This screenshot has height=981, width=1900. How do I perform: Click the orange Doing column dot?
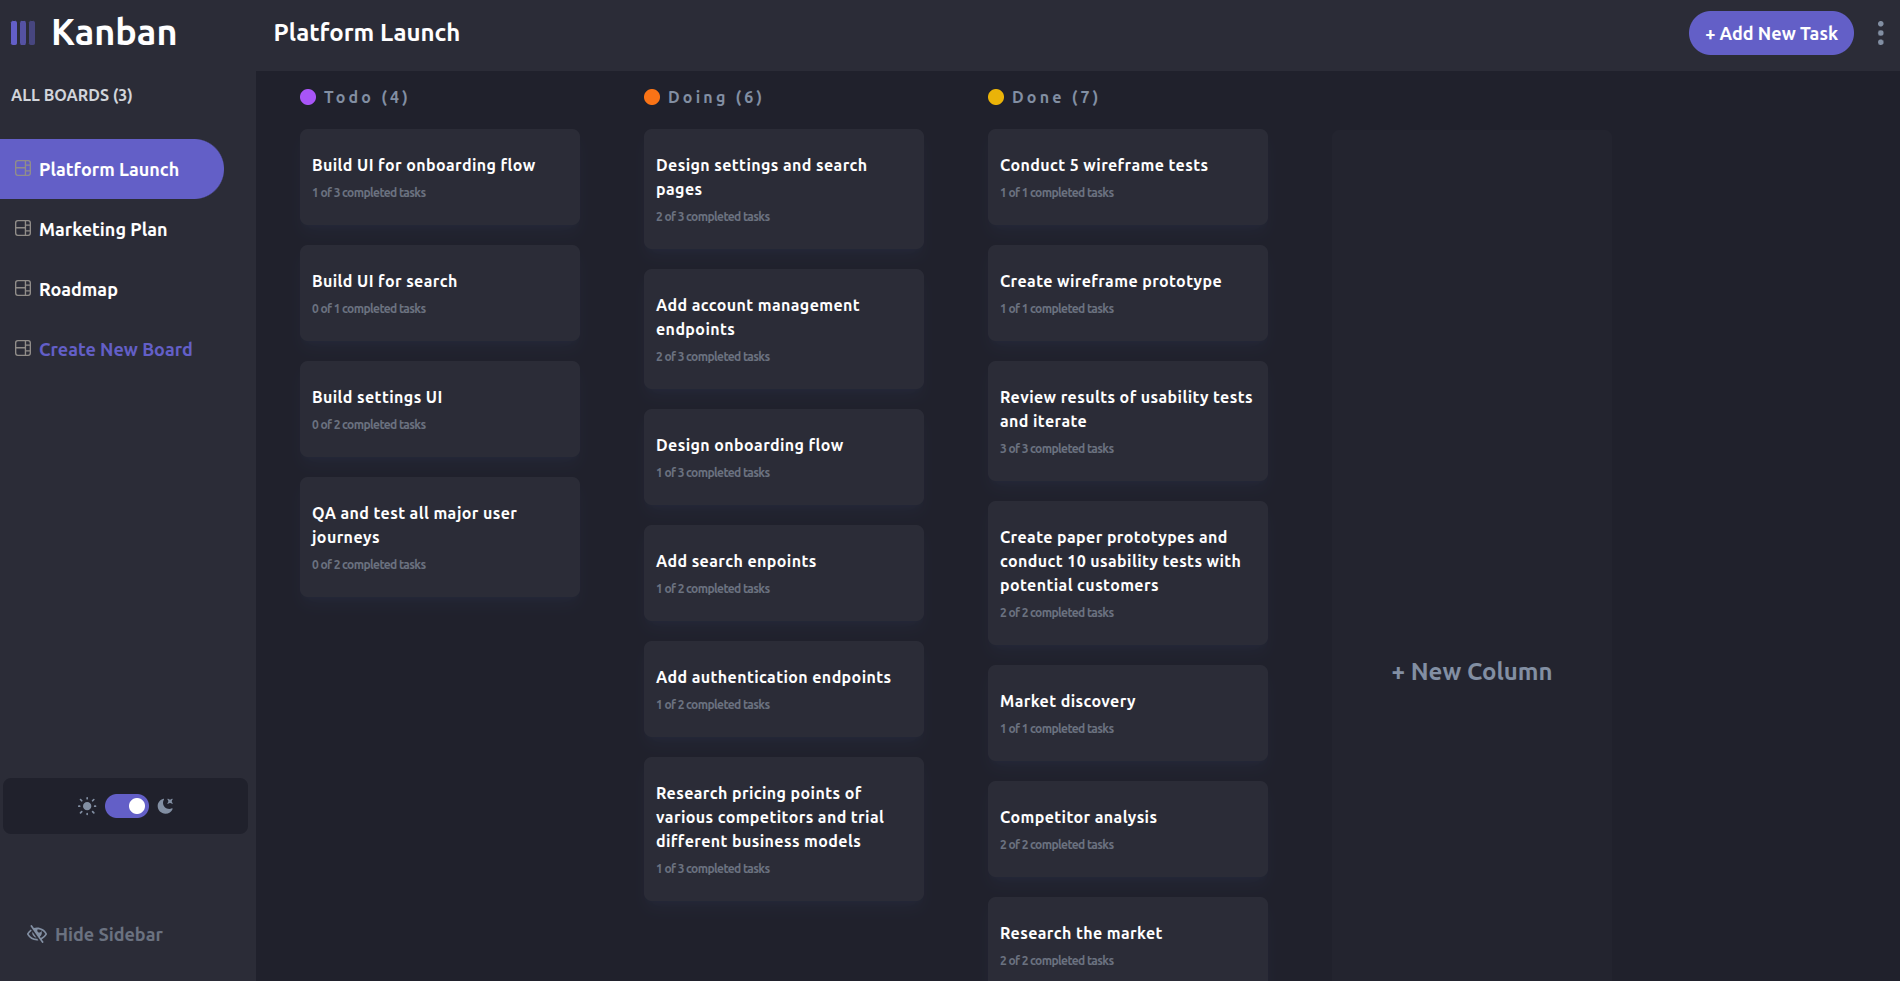tap(652, 97)
